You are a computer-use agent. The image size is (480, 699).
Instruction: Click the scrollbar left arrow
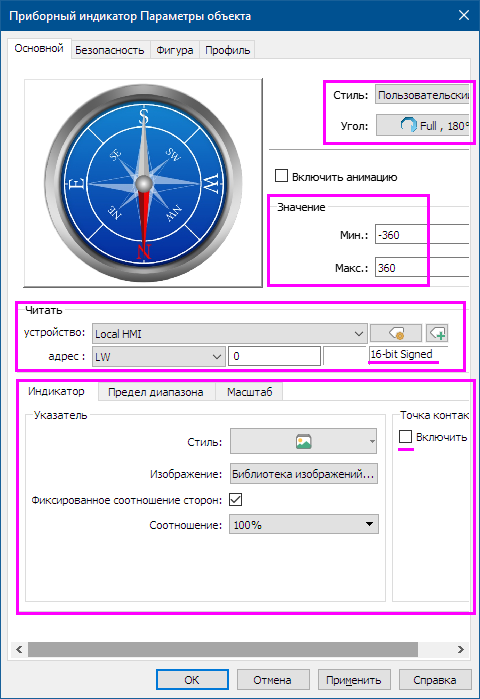tap(19, 649)
